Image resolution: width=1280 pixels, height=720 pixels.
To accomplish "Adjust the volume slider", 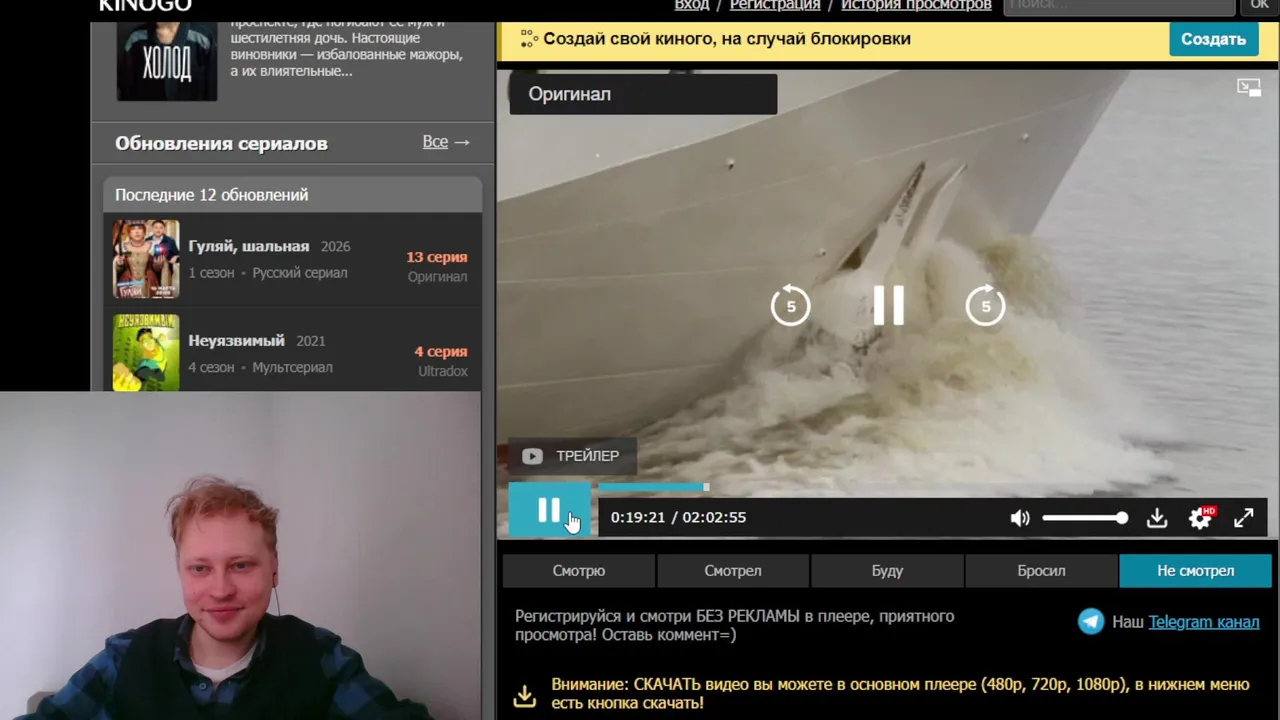I will [x=1085, y=518].
